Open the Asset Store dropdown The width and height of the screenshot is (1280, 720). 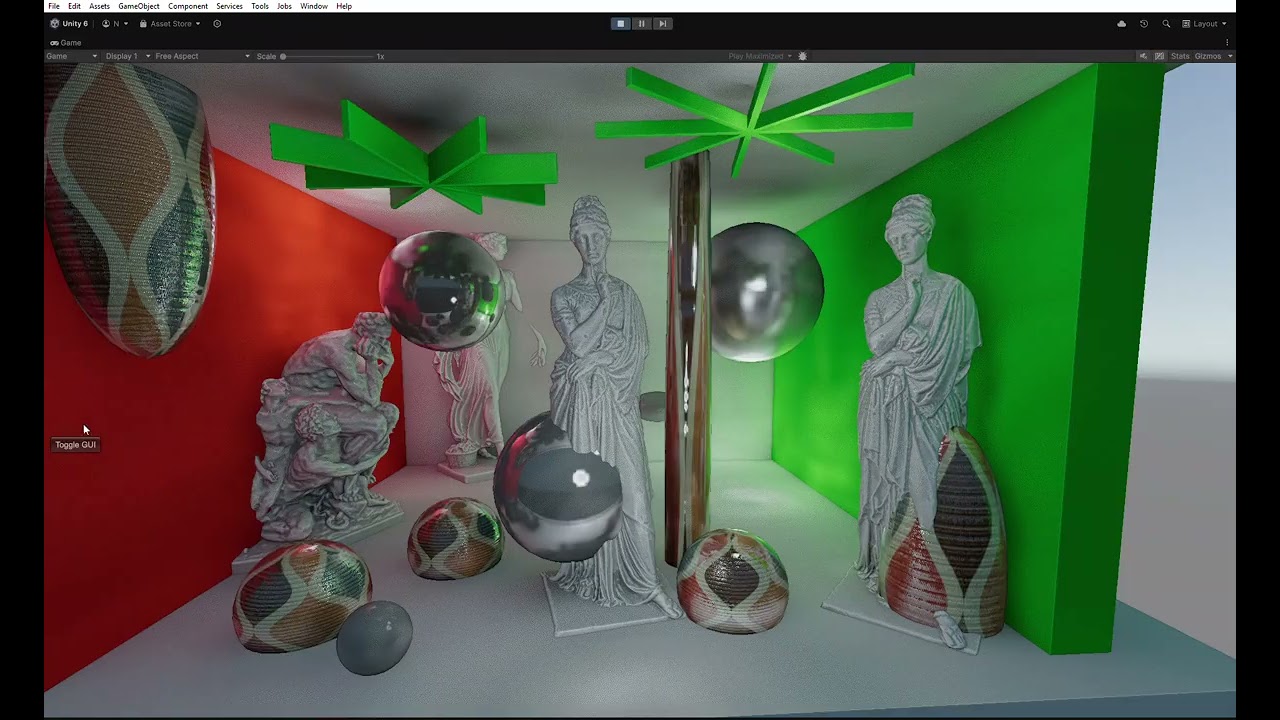tap(170, 23)
